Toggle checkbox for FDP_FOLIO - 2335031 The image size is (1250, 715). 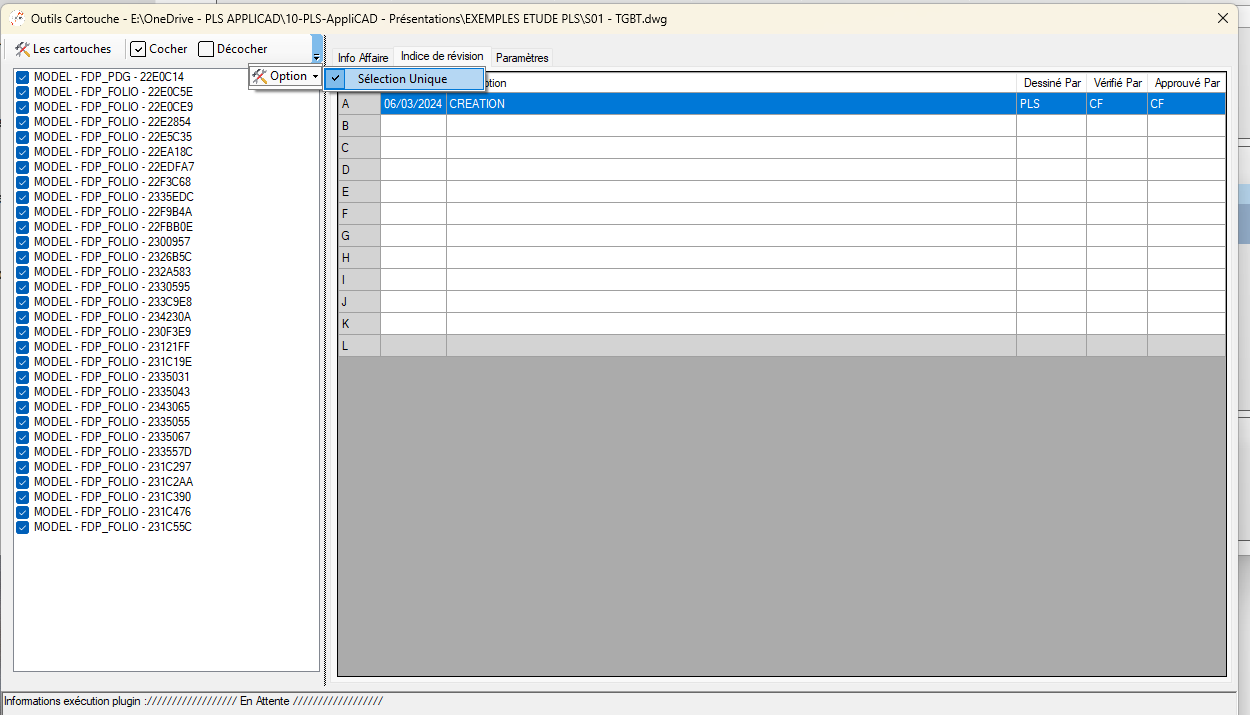[x=22, y=377]
